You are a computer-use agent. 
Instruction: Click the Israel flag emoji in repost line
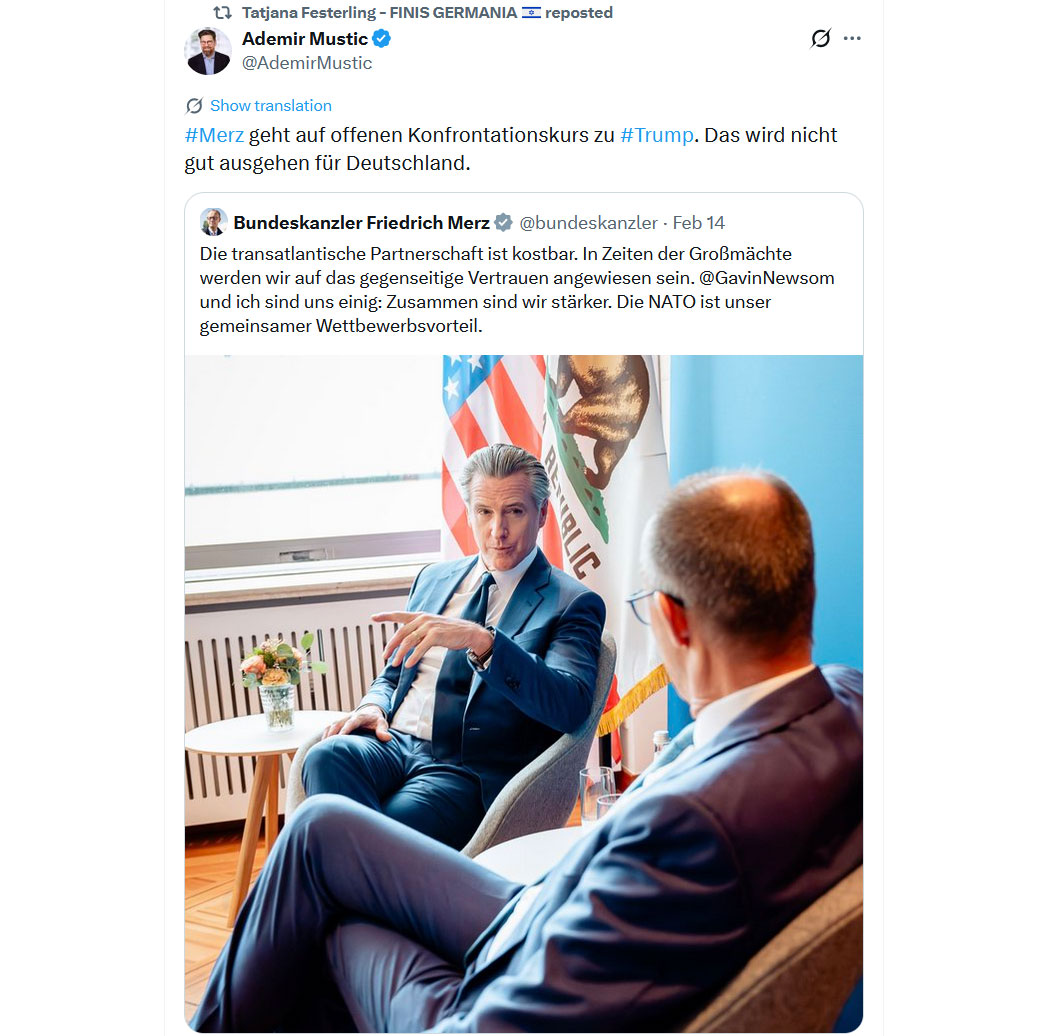pos(531,13)
